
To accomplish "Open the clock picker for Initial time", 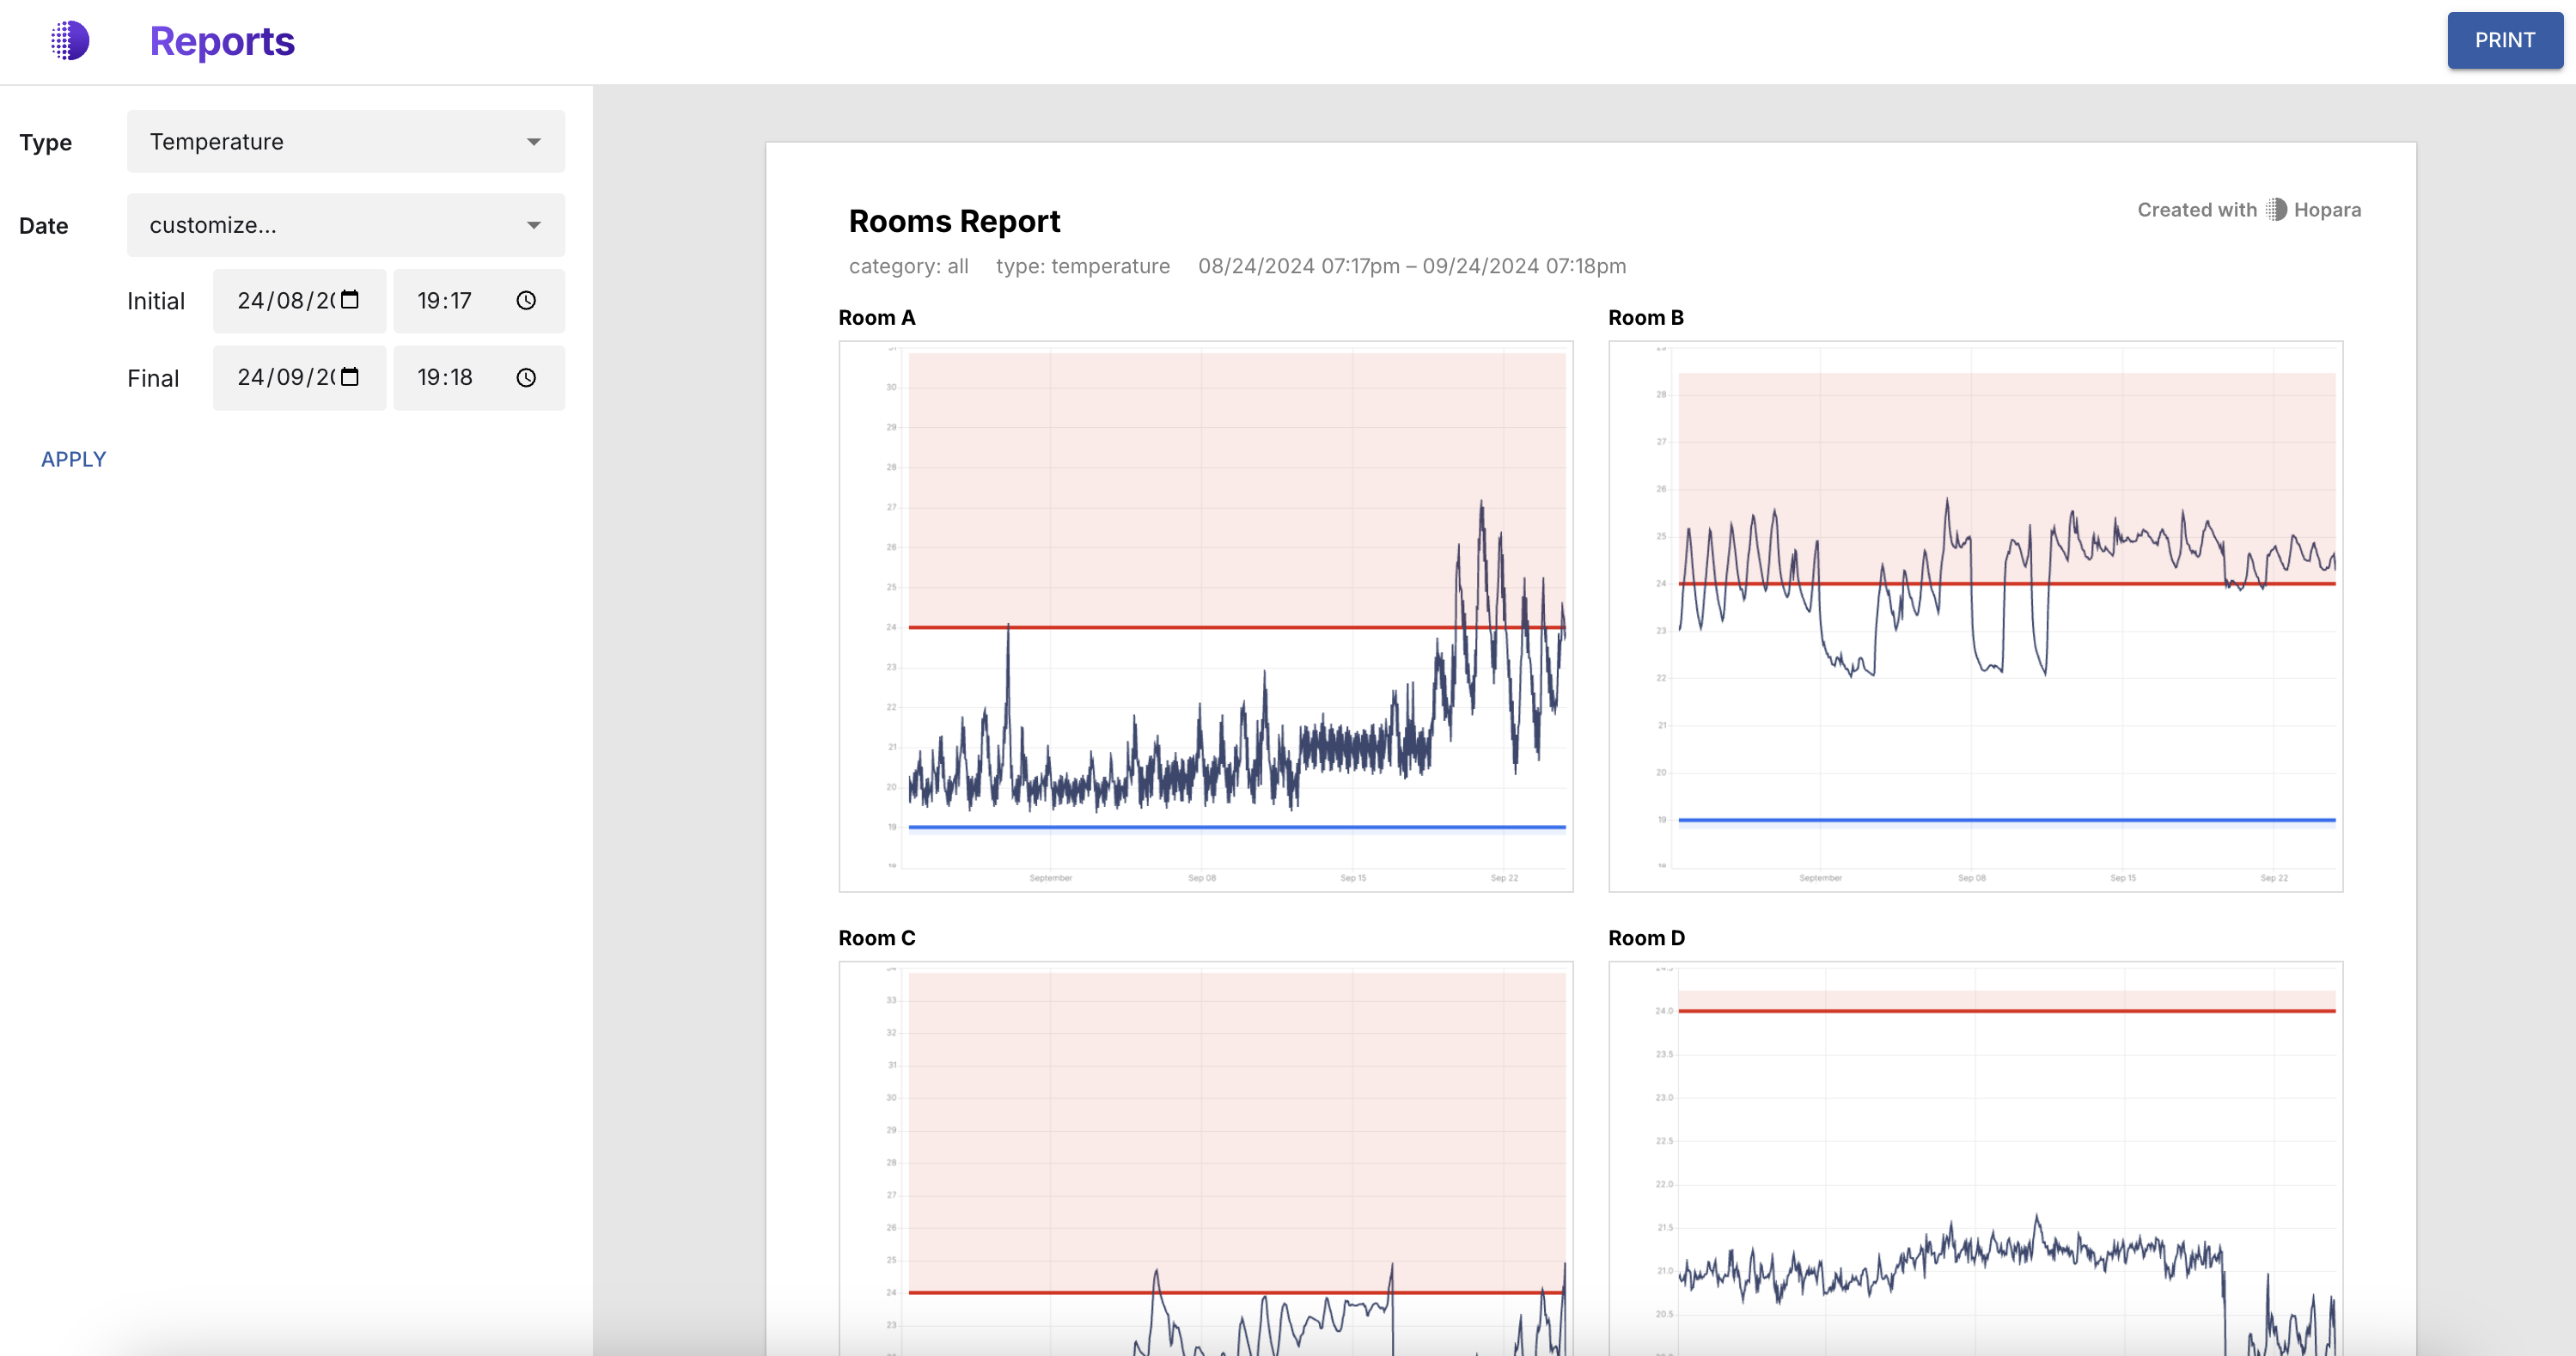I will (526, 301).
